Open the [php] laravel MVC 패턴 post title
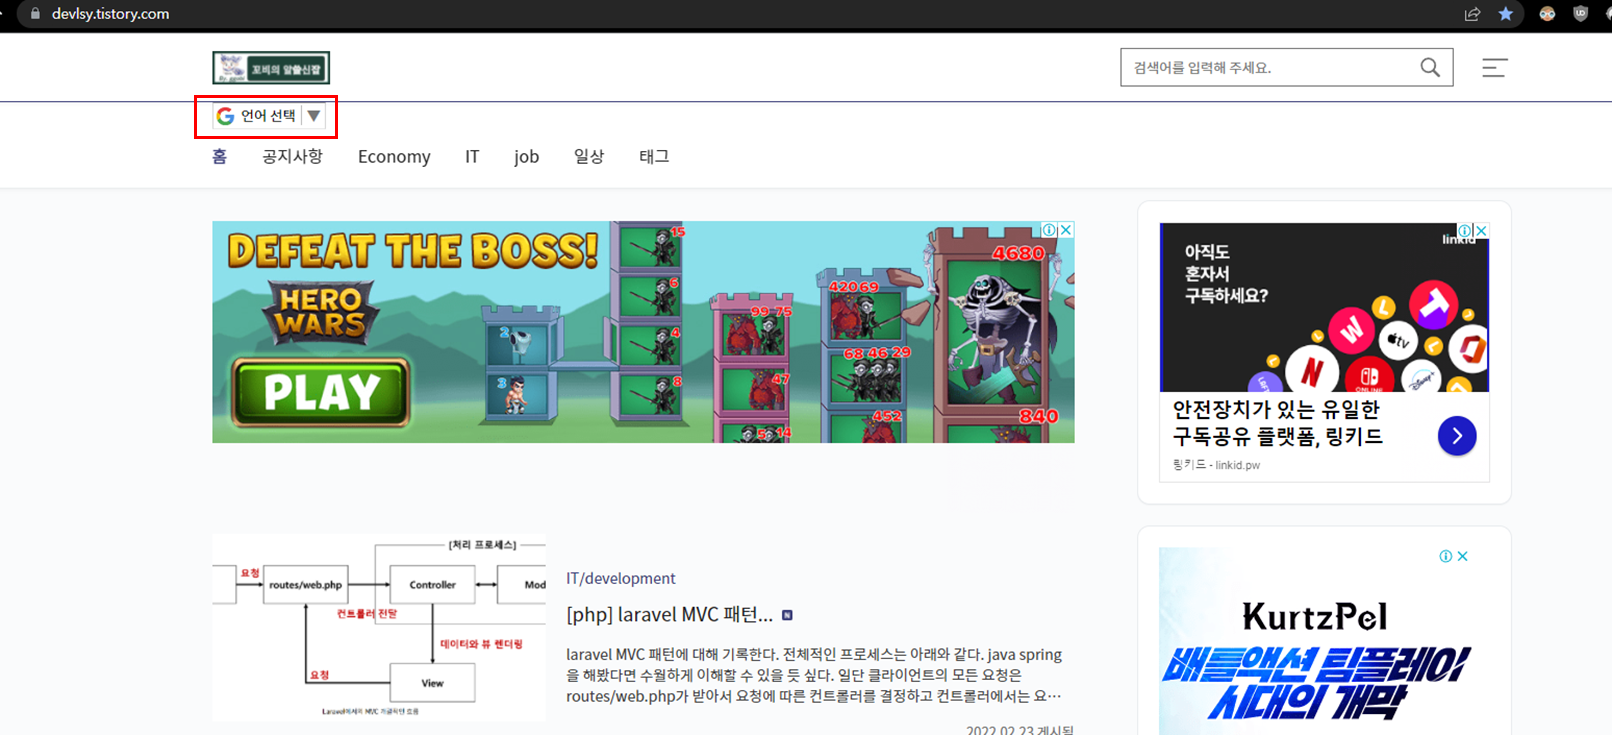The height and width of the screenshot is (735, 1612). click(x=669, y=614)
